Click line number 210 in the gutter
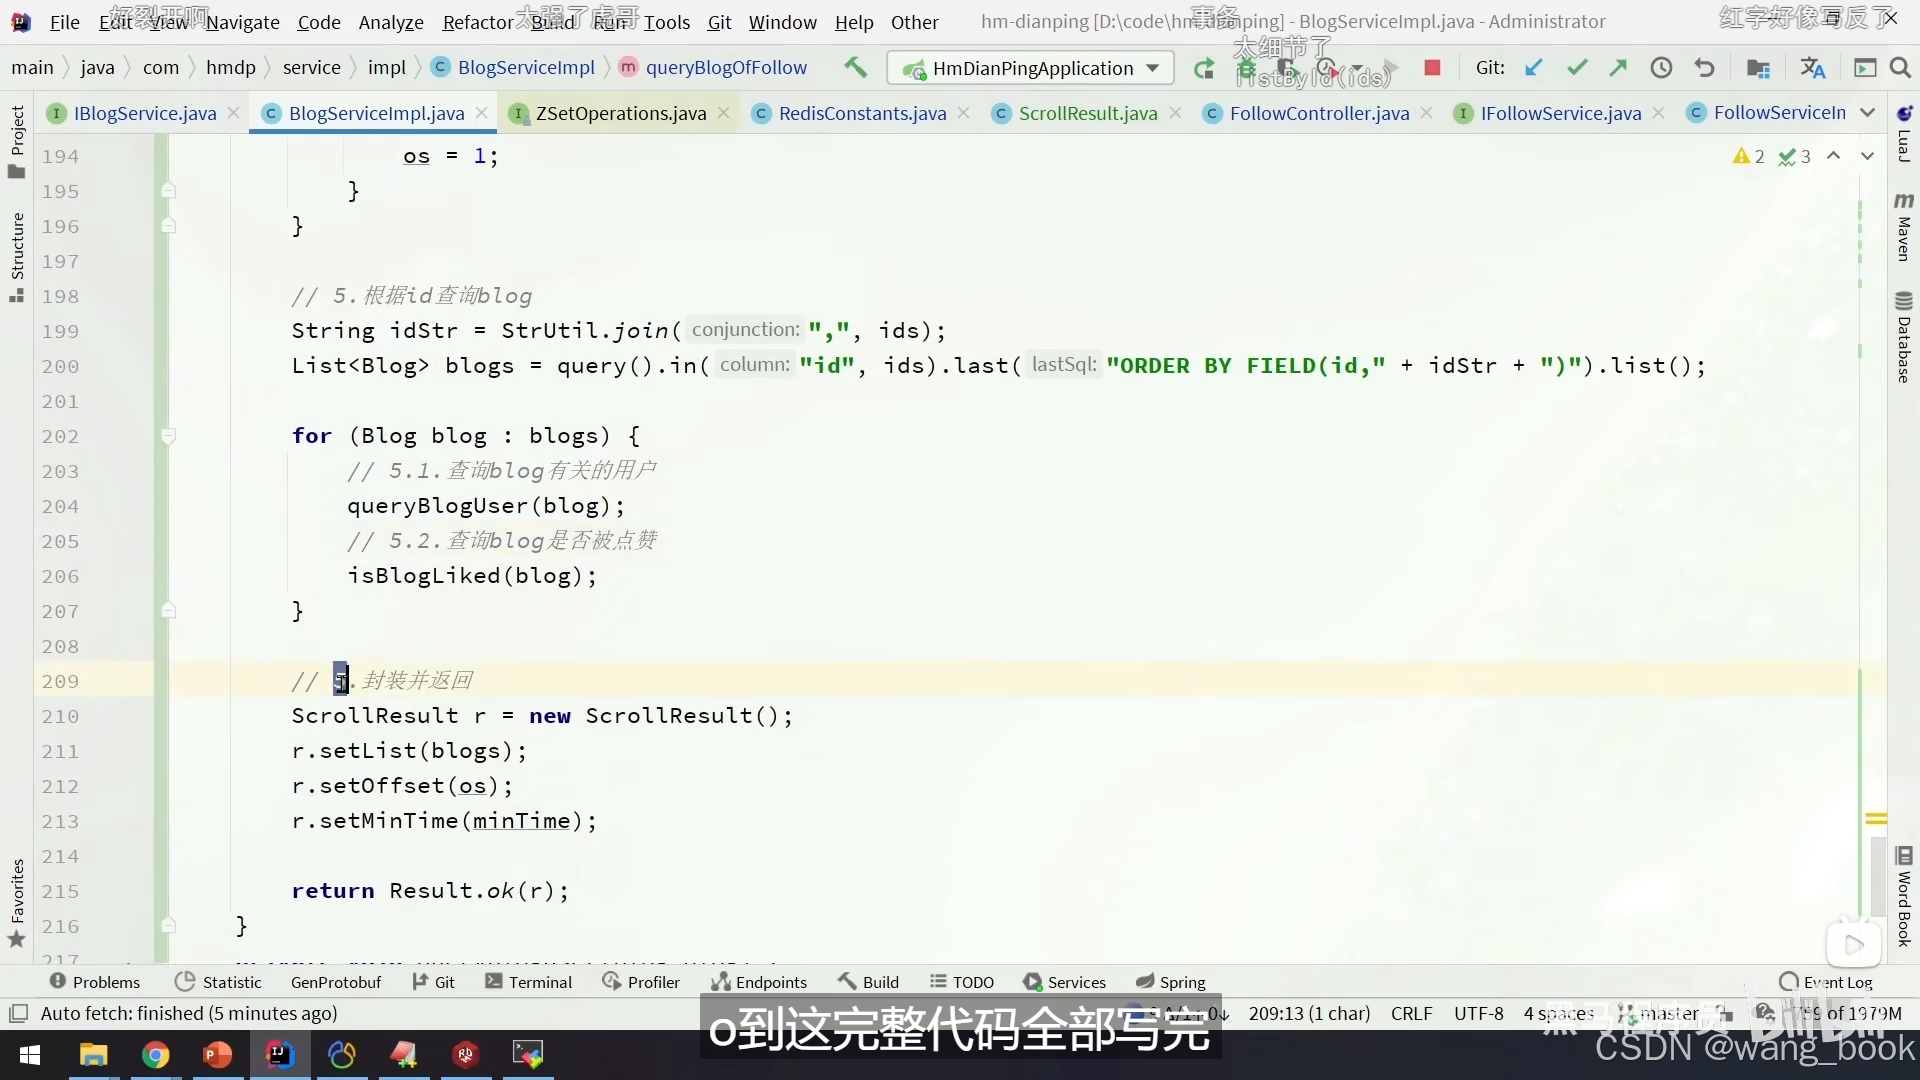 (x=60, y=716)
